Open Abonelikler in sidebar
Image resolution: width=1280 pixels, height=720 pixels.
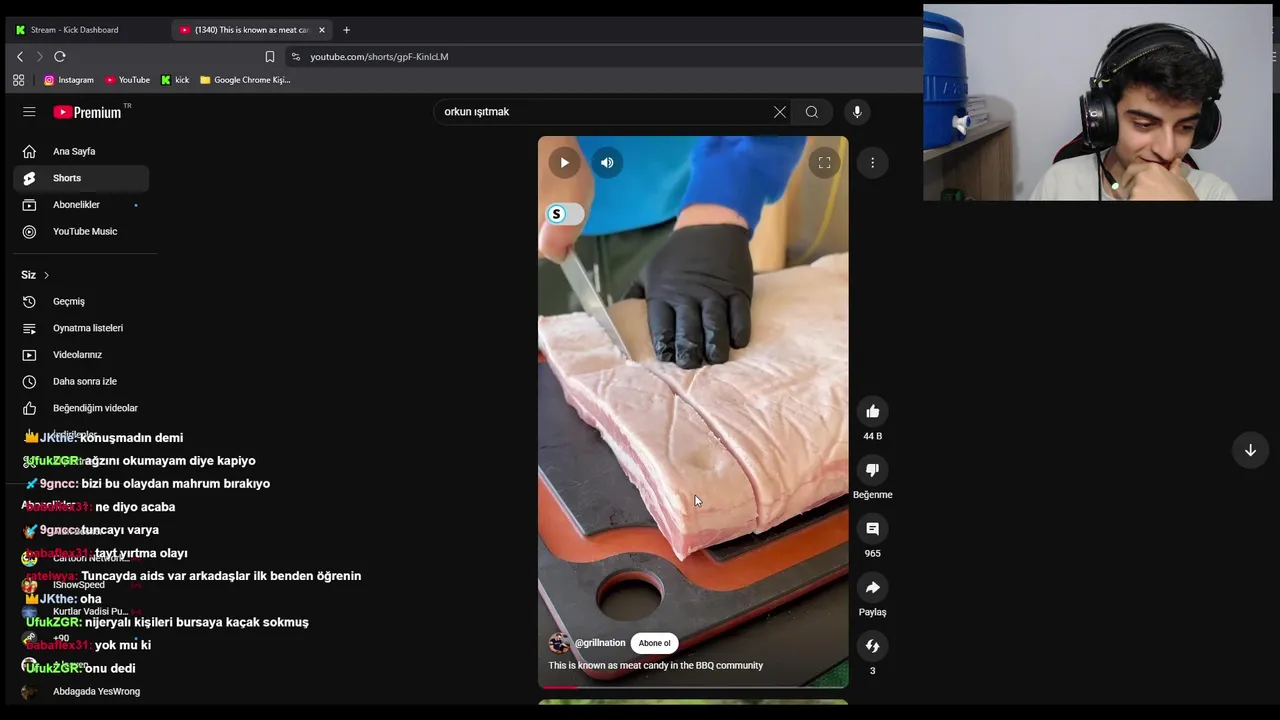click(x=81, y=205)
